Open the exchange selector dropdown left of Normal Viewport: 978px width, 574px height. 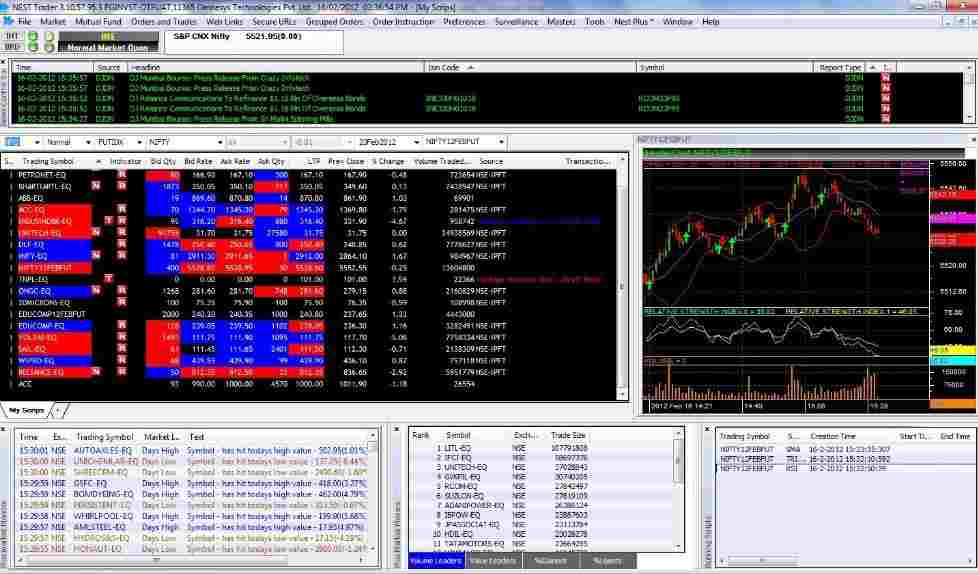37,142
